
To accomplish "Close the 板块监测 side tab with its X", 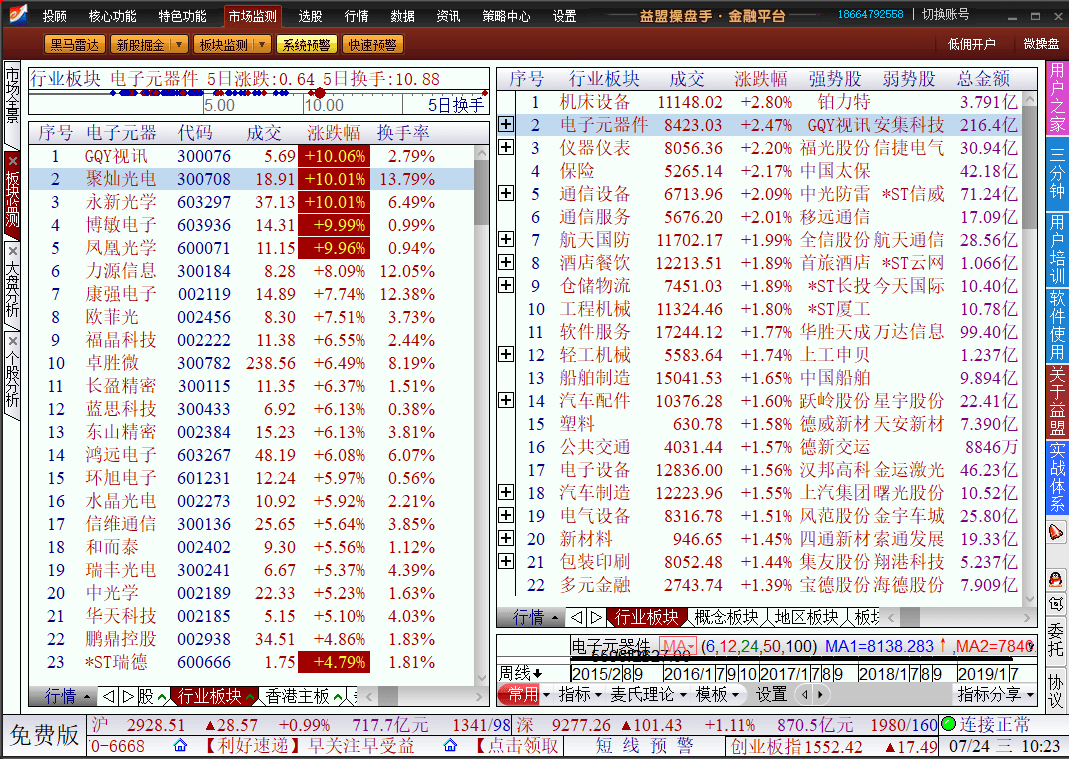I will point(12,161).
